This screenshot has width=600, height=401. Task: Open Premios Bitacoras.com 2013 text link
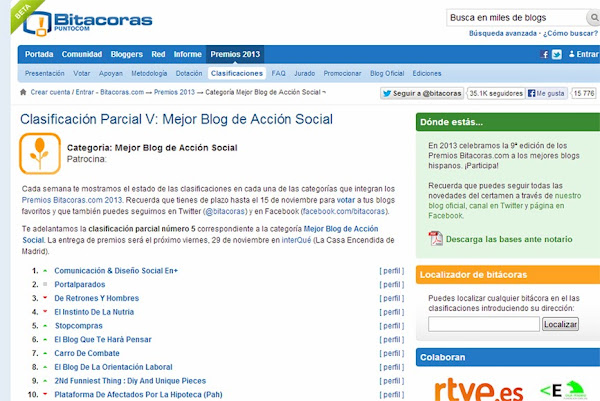[x=72, y=200]
